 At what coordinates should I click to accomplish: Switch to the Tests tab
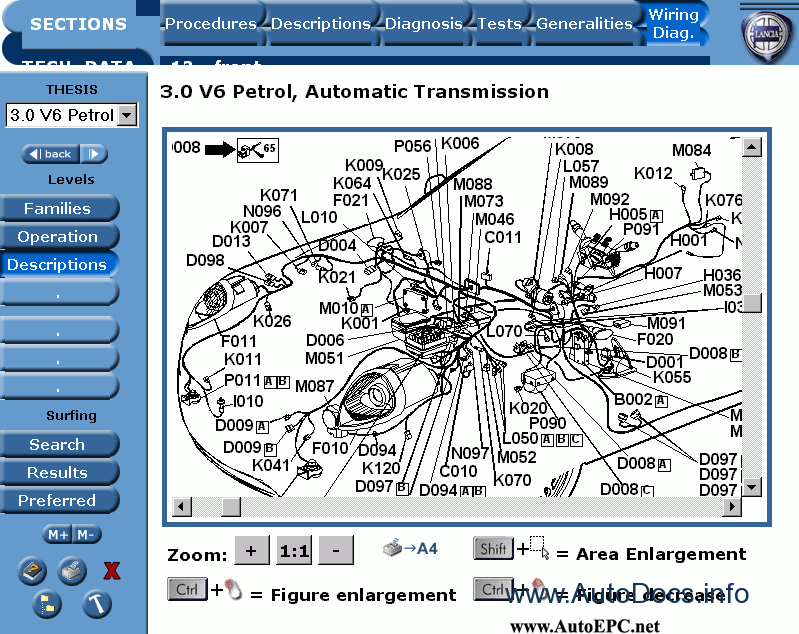click(499, 24)
